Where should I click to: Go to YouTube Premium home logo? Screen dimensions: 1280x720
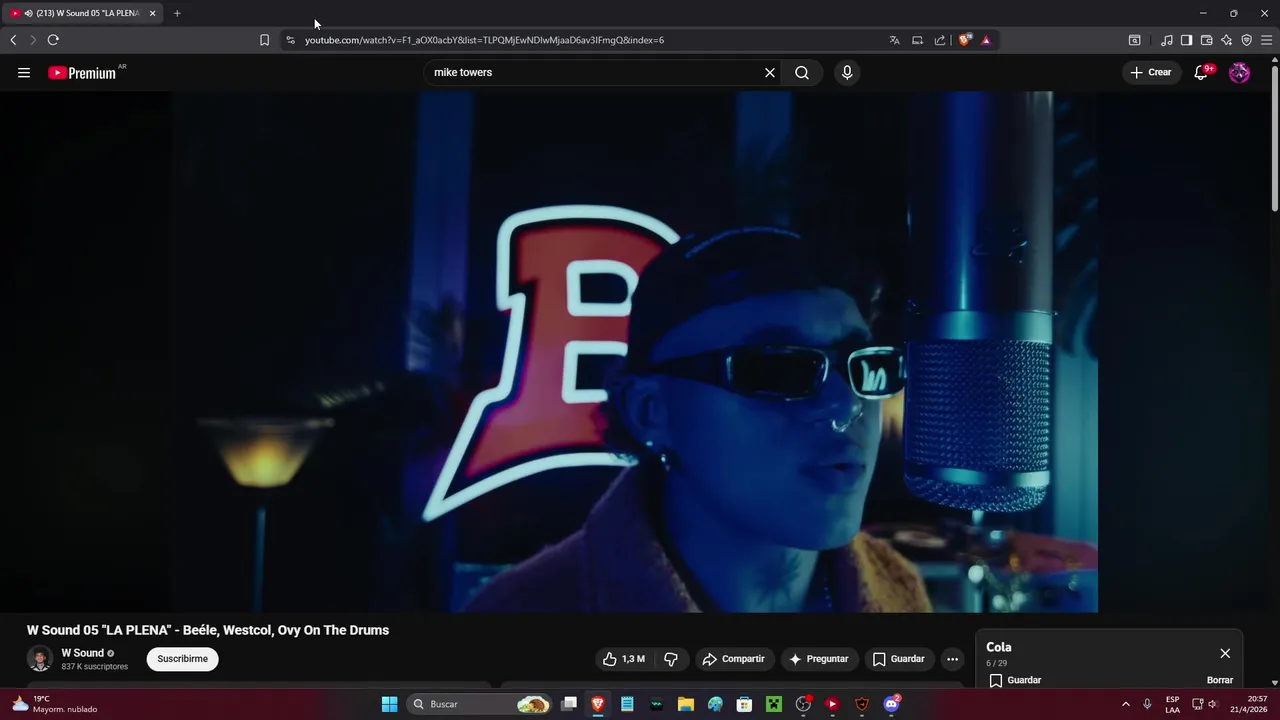click(82, 73)
